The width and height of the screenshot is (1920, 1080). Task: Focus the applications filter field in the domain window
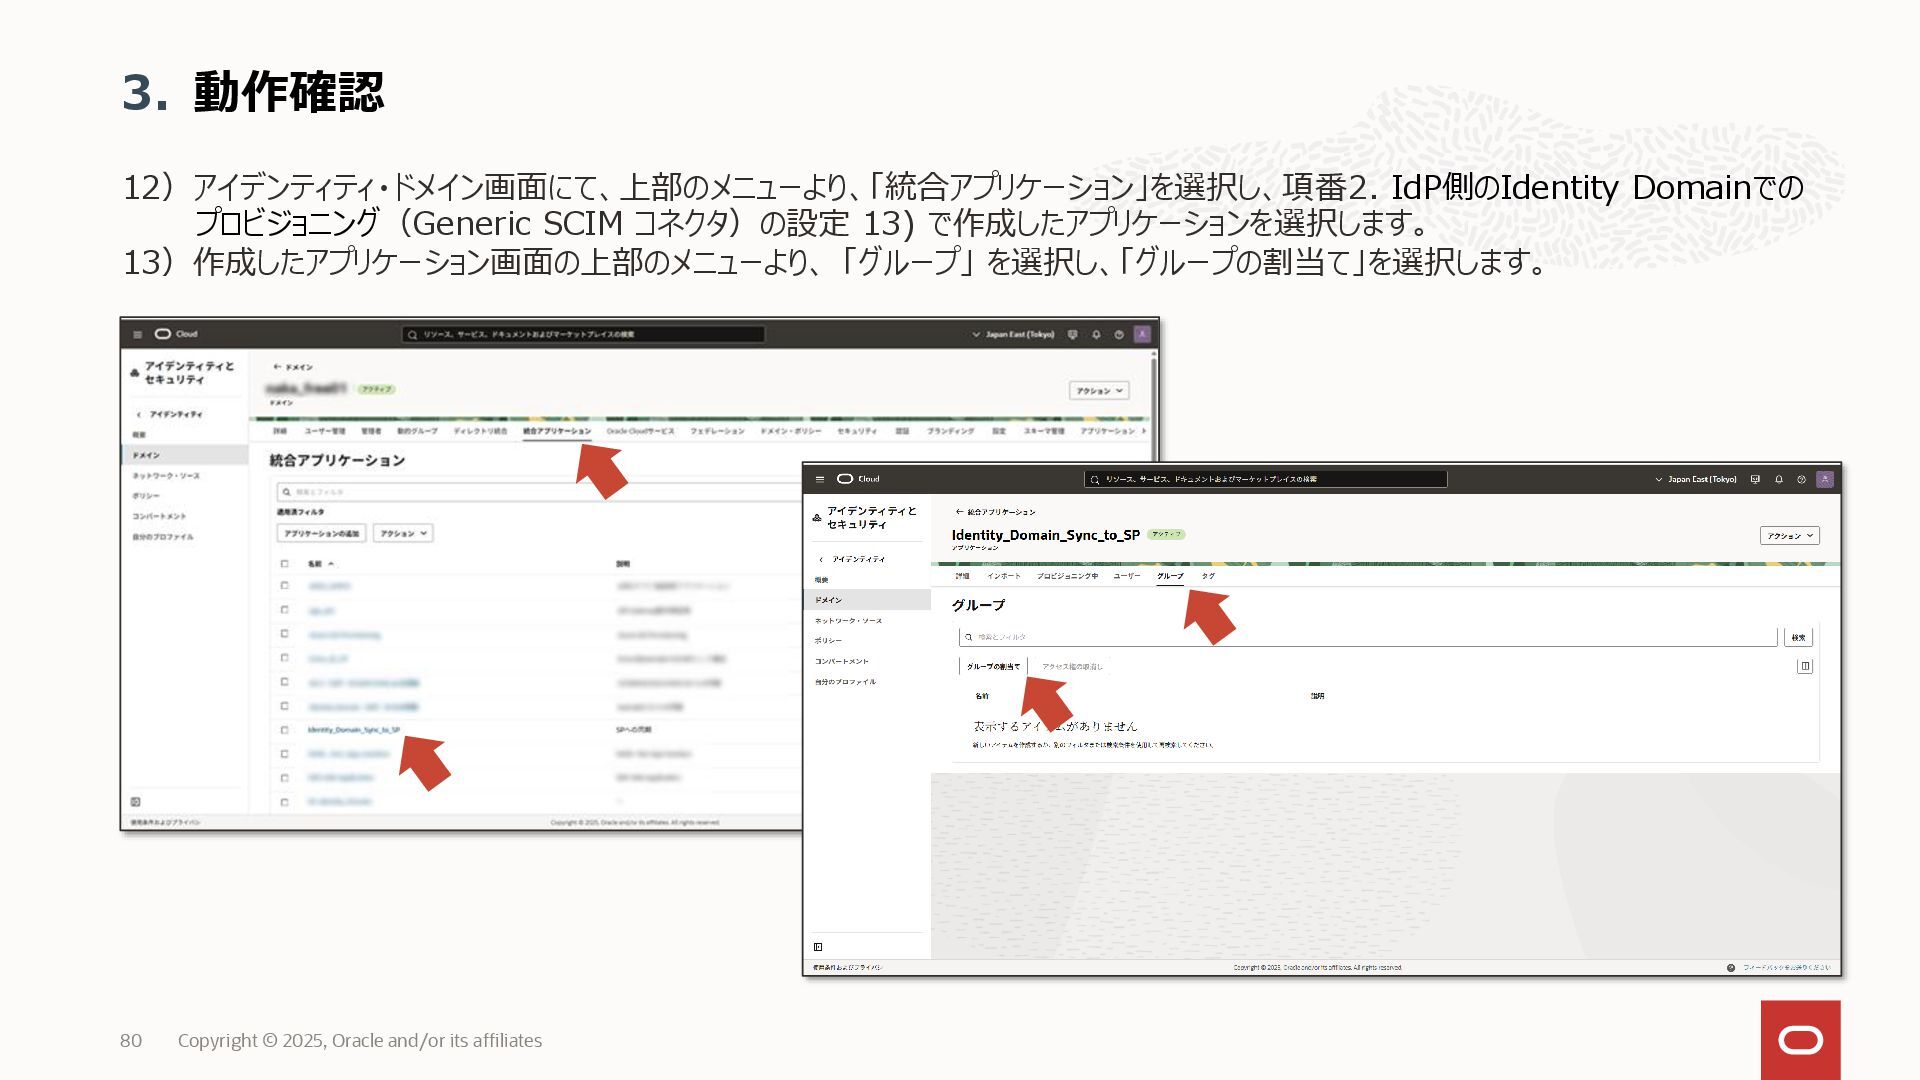pos(540,492)
